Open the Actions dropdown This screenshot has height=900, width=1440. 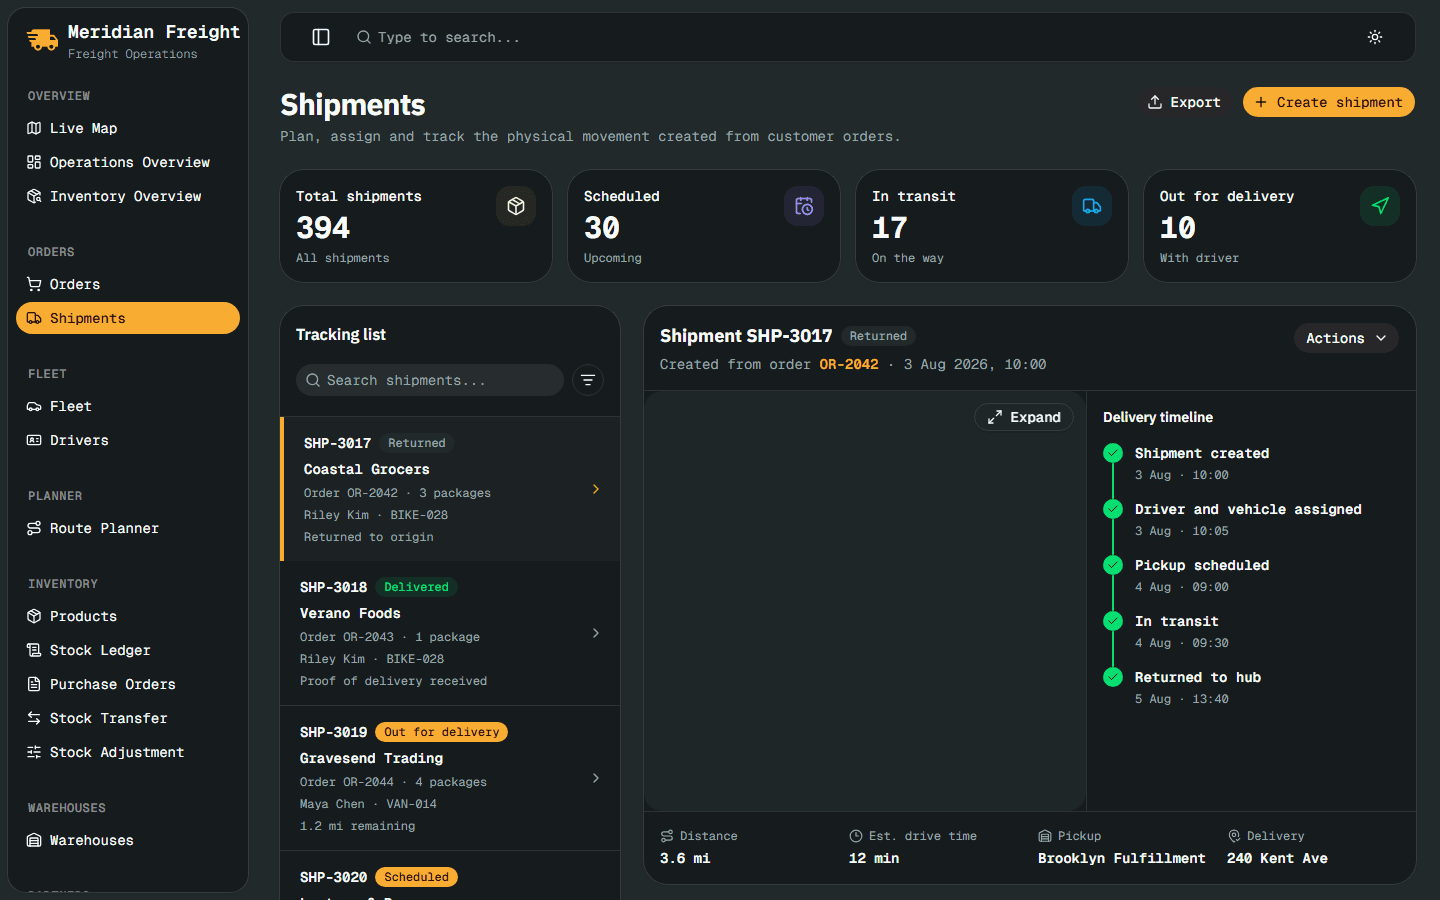(1346, 338)
